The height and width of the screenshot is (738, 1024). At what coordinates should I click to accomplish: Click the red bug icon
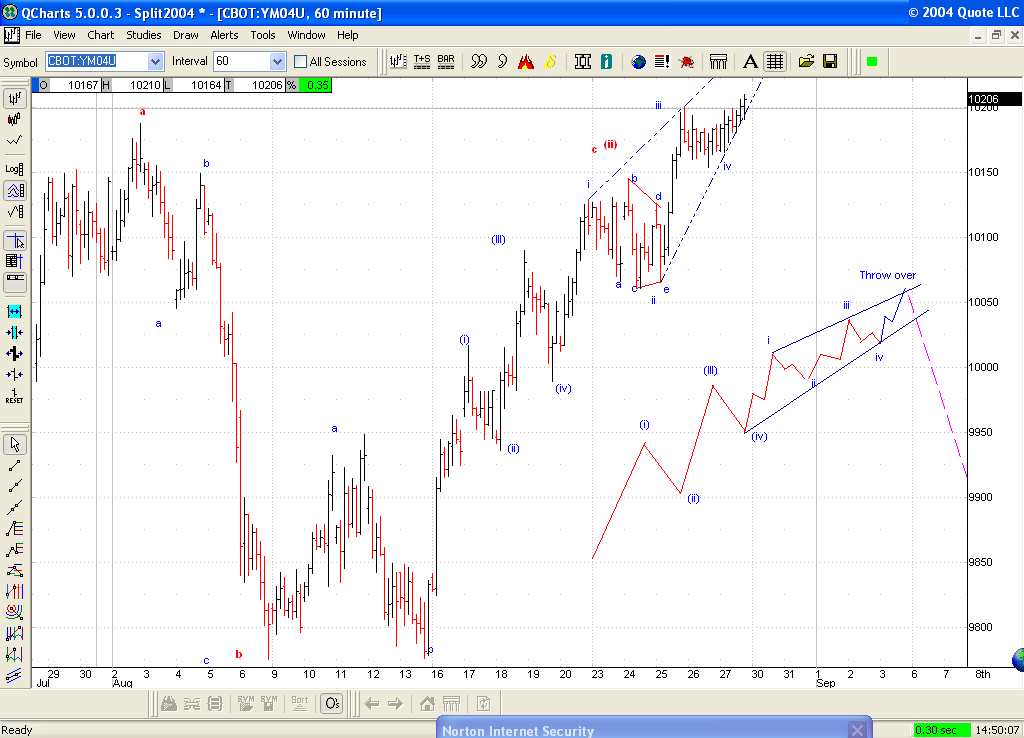pyautogui.click(x=686, y=61)
